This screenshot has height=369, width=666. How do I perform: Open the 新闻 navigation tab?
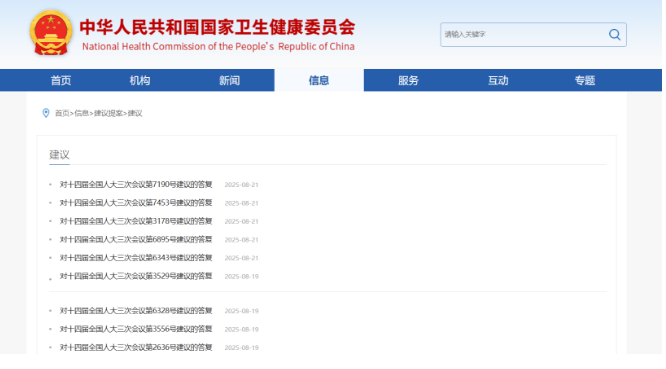[229, 80]
